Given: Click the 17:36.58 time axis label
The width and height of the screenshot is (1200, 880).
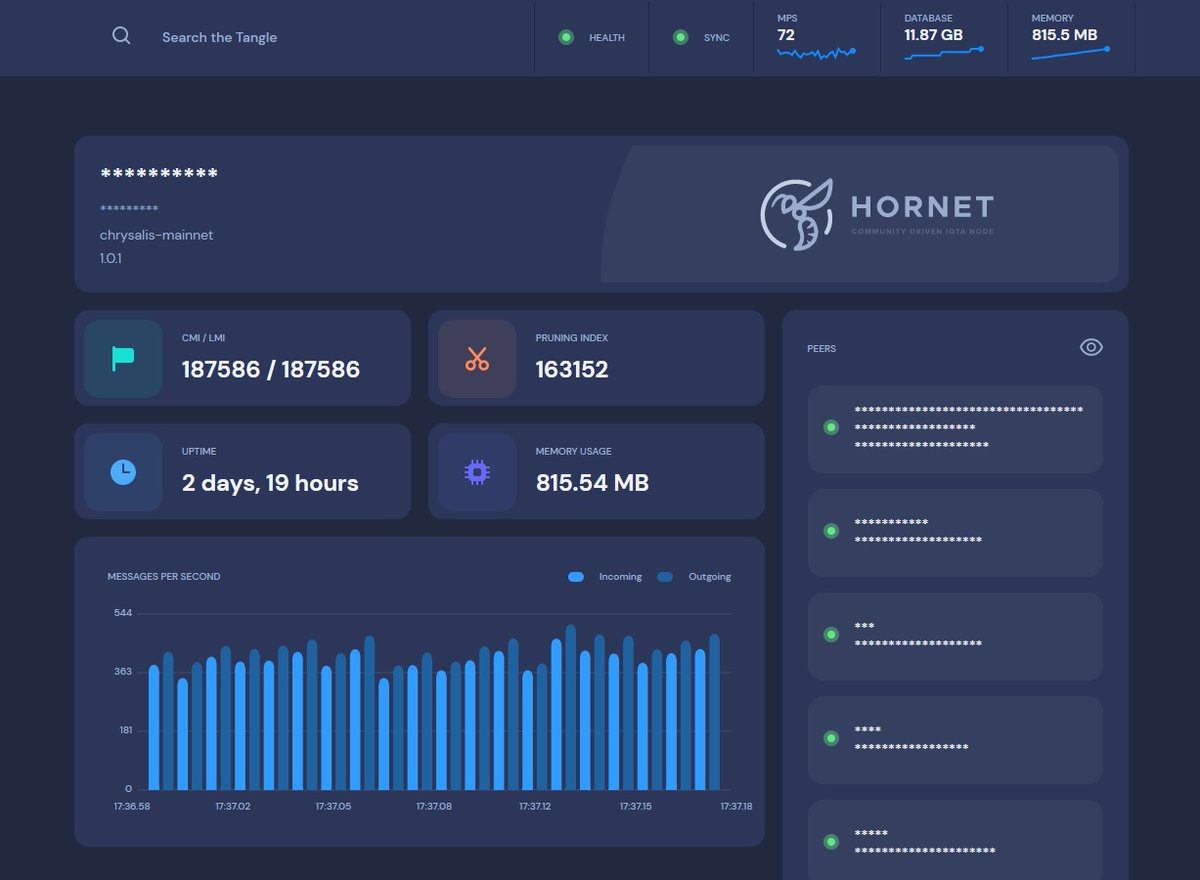Looking at the screenshot, I should click(132, 806).
